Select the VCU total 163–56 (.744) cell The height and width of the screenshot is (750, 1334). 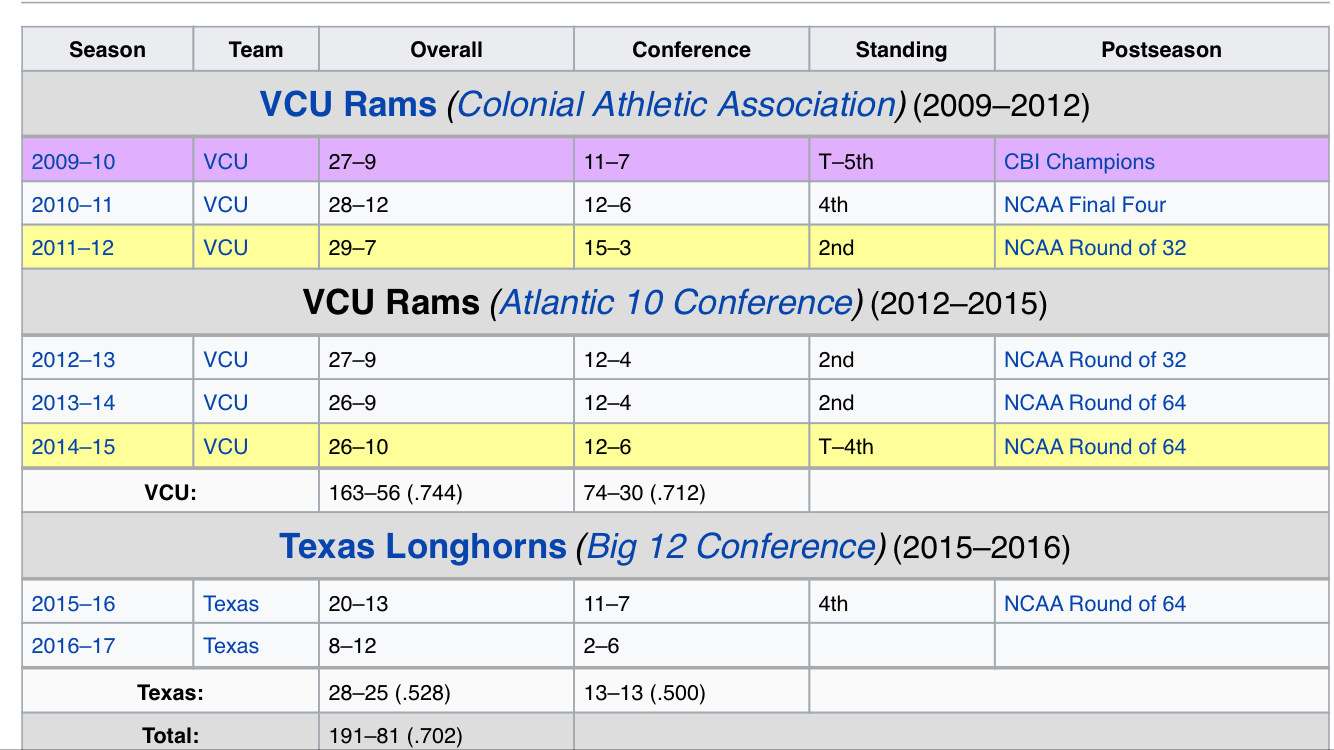[447, 492]
